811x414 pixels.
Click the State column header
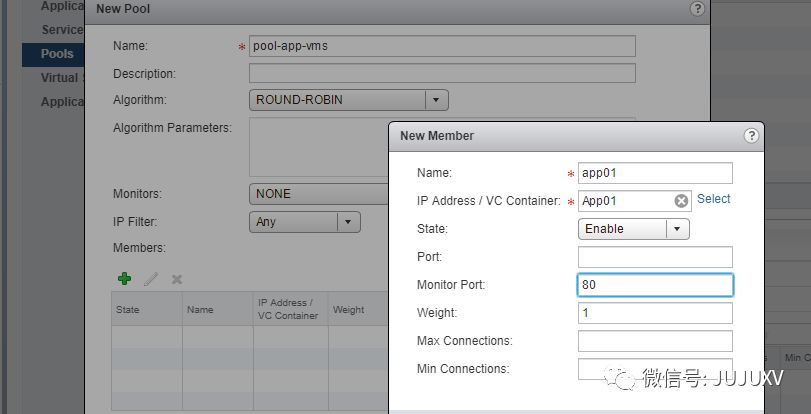pyautogui.click(x=147, y=309)
